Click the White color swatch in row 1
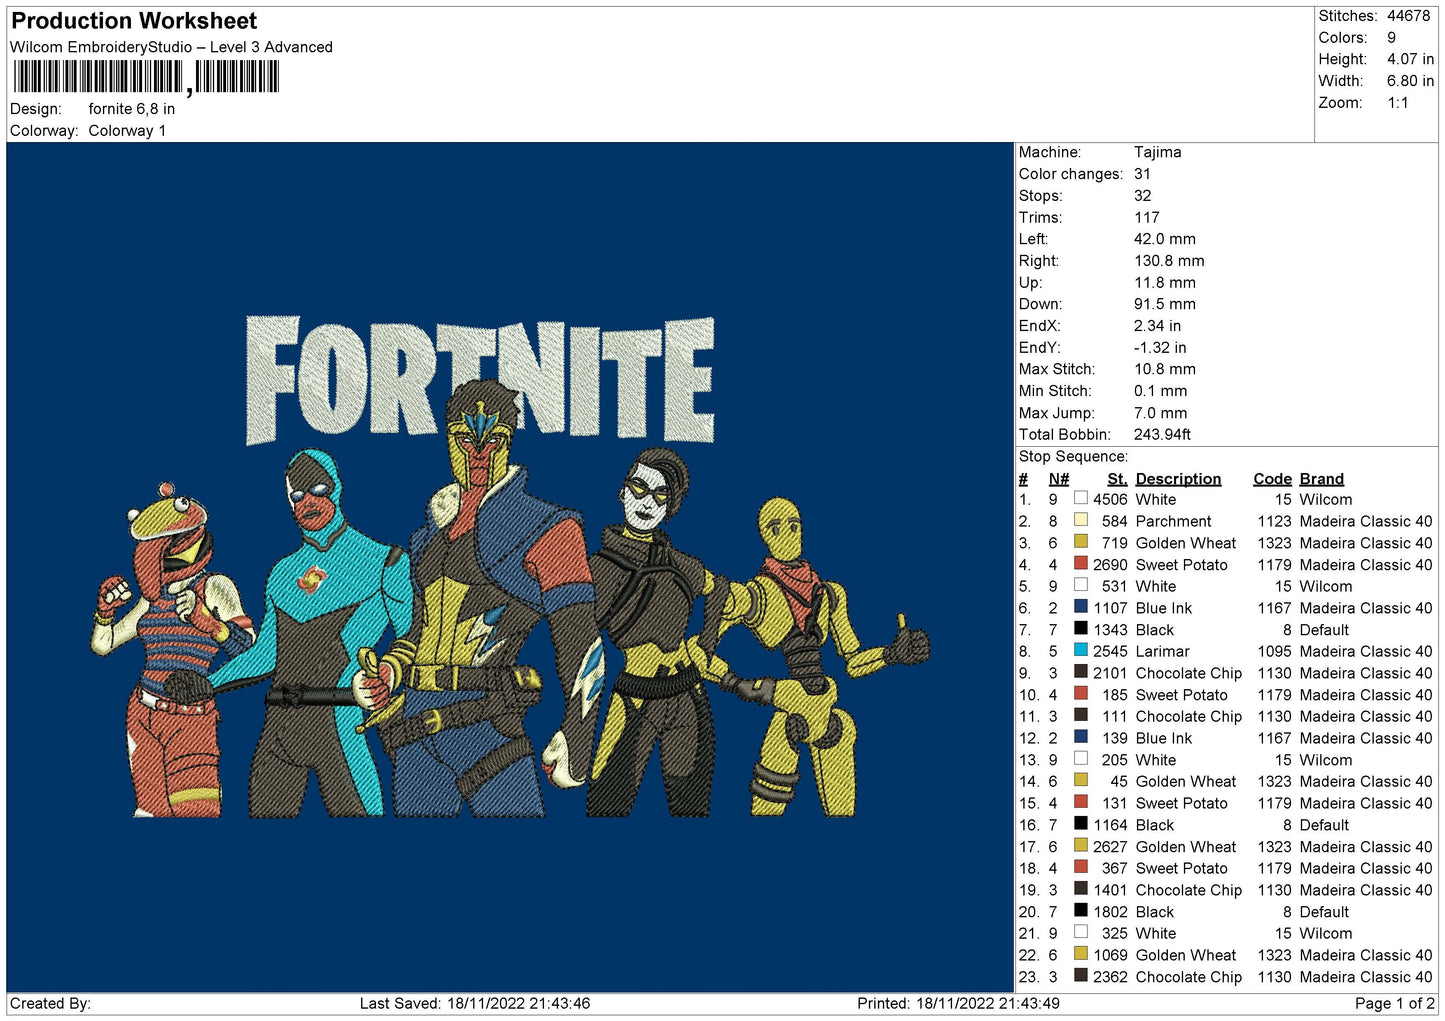This screenshot has height=1021, width=1445. click(x=1081, y=498)
